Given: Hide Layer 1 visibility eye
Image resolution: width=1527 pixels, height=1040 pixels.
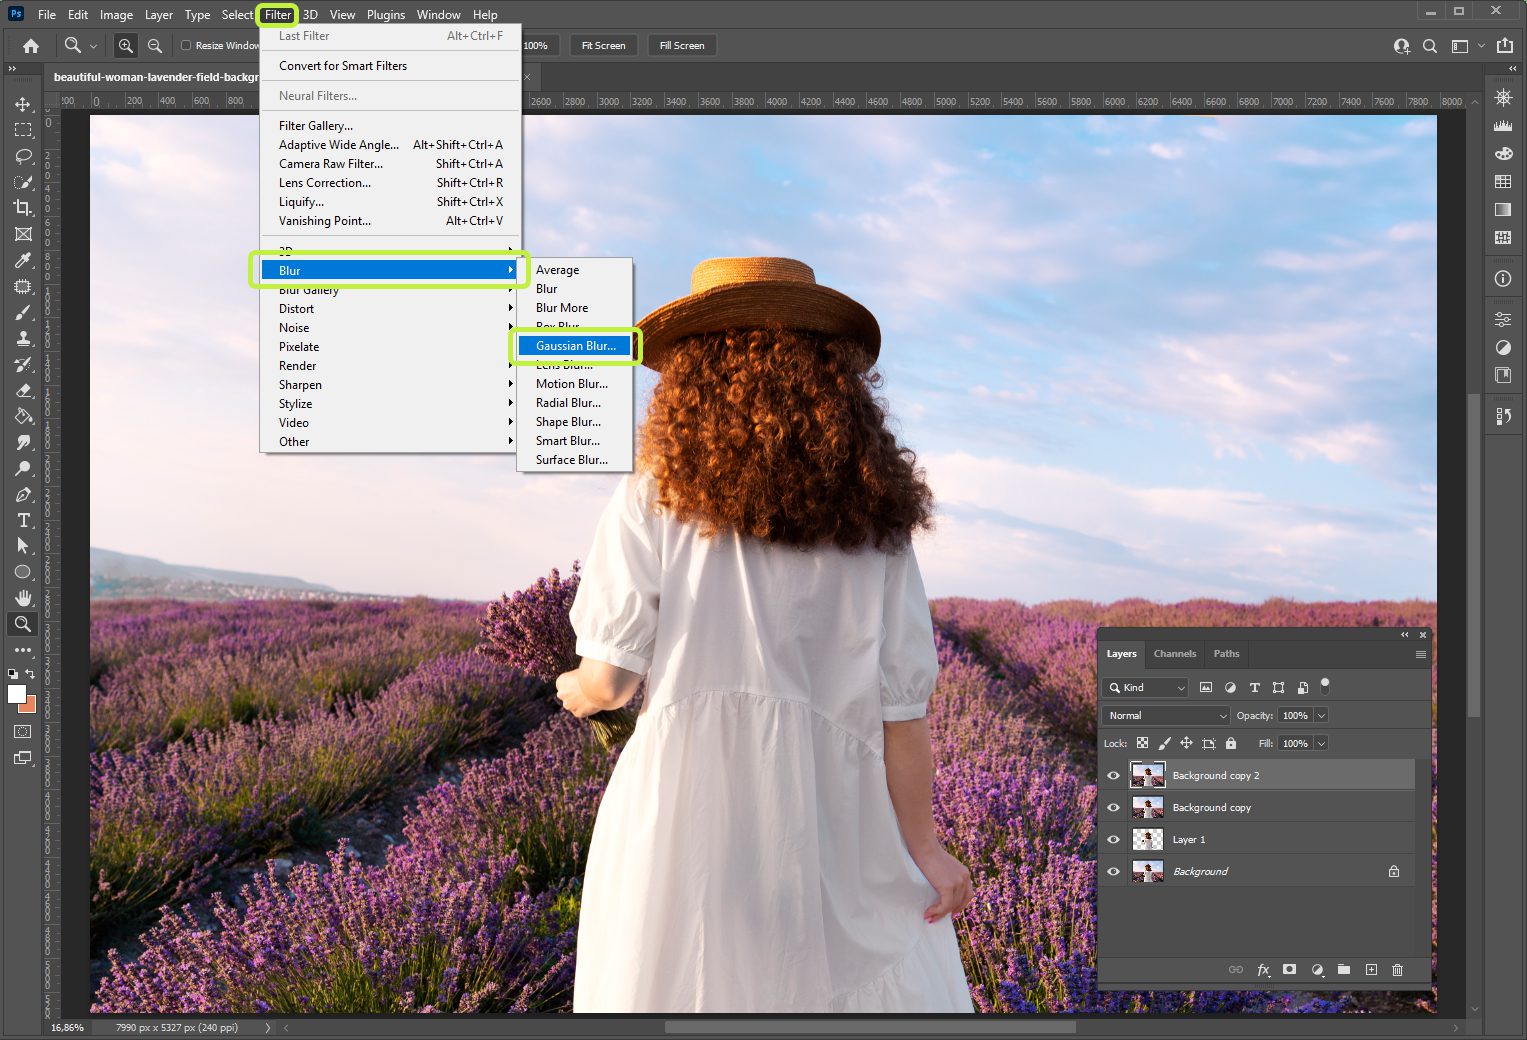Looking at the screenshot, I should point(1113,839).
